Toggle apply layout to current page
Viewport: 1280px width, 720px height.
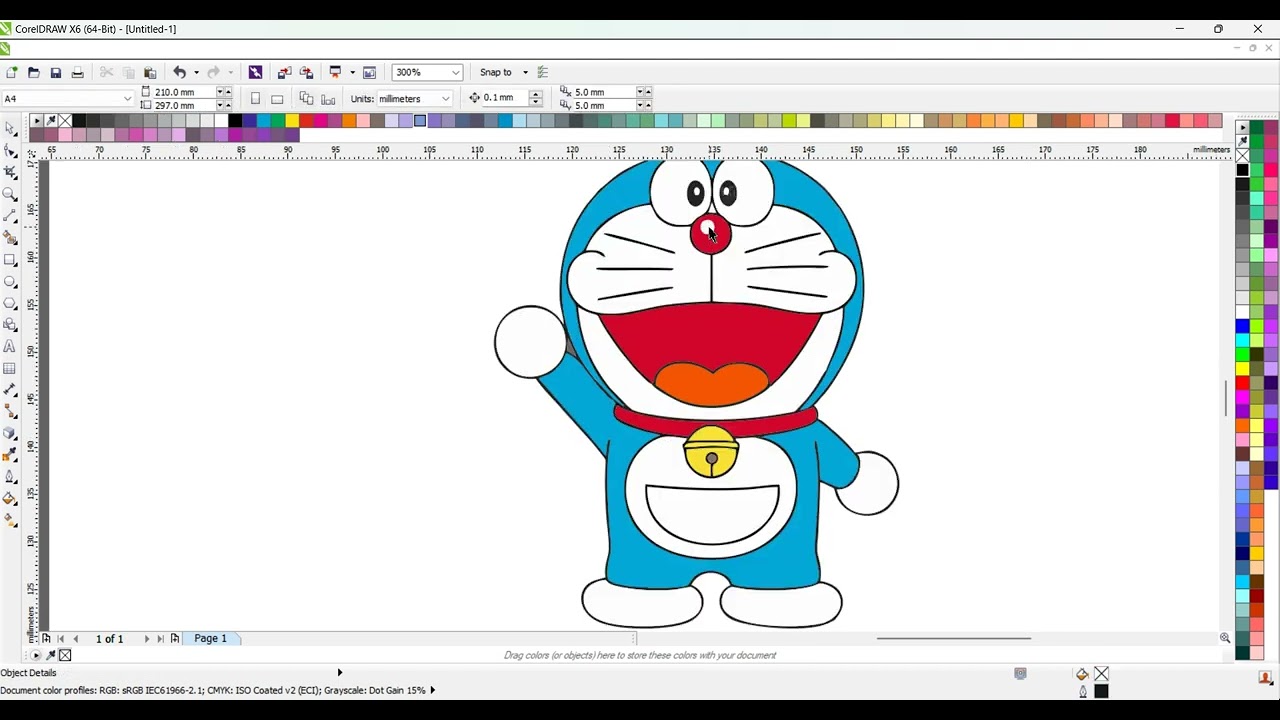328,99
